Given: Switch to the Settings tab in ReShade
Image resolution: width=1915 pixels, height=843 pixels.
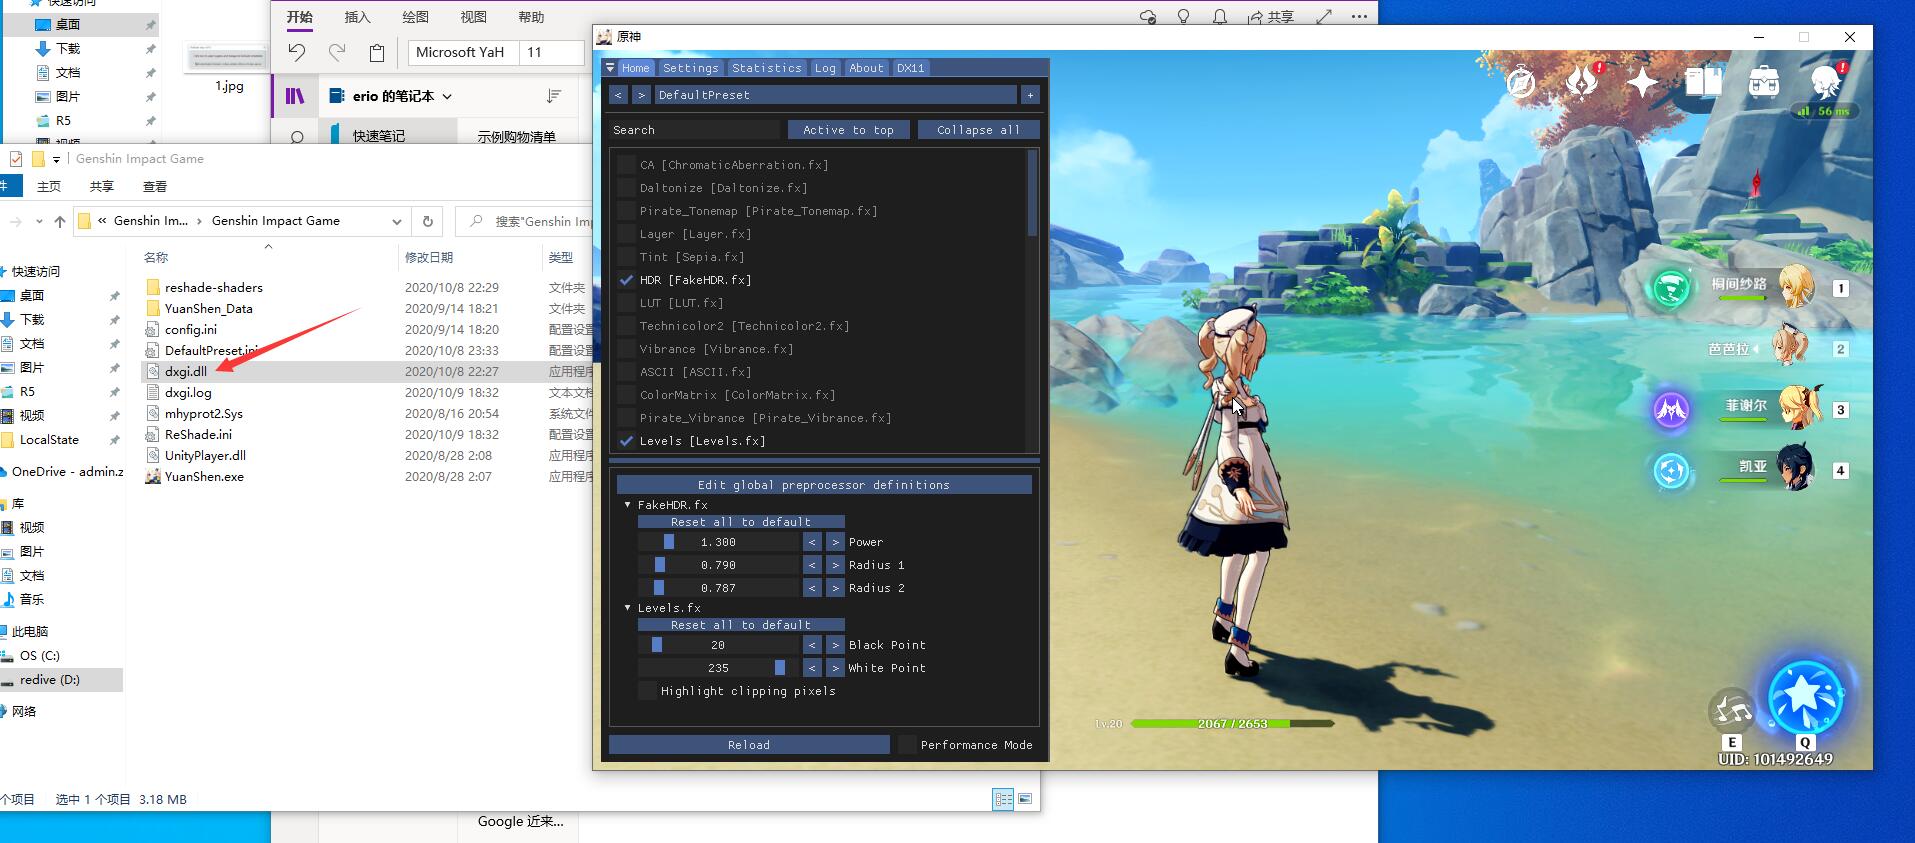Looking at the screenshot, I should tap(690, 68).
